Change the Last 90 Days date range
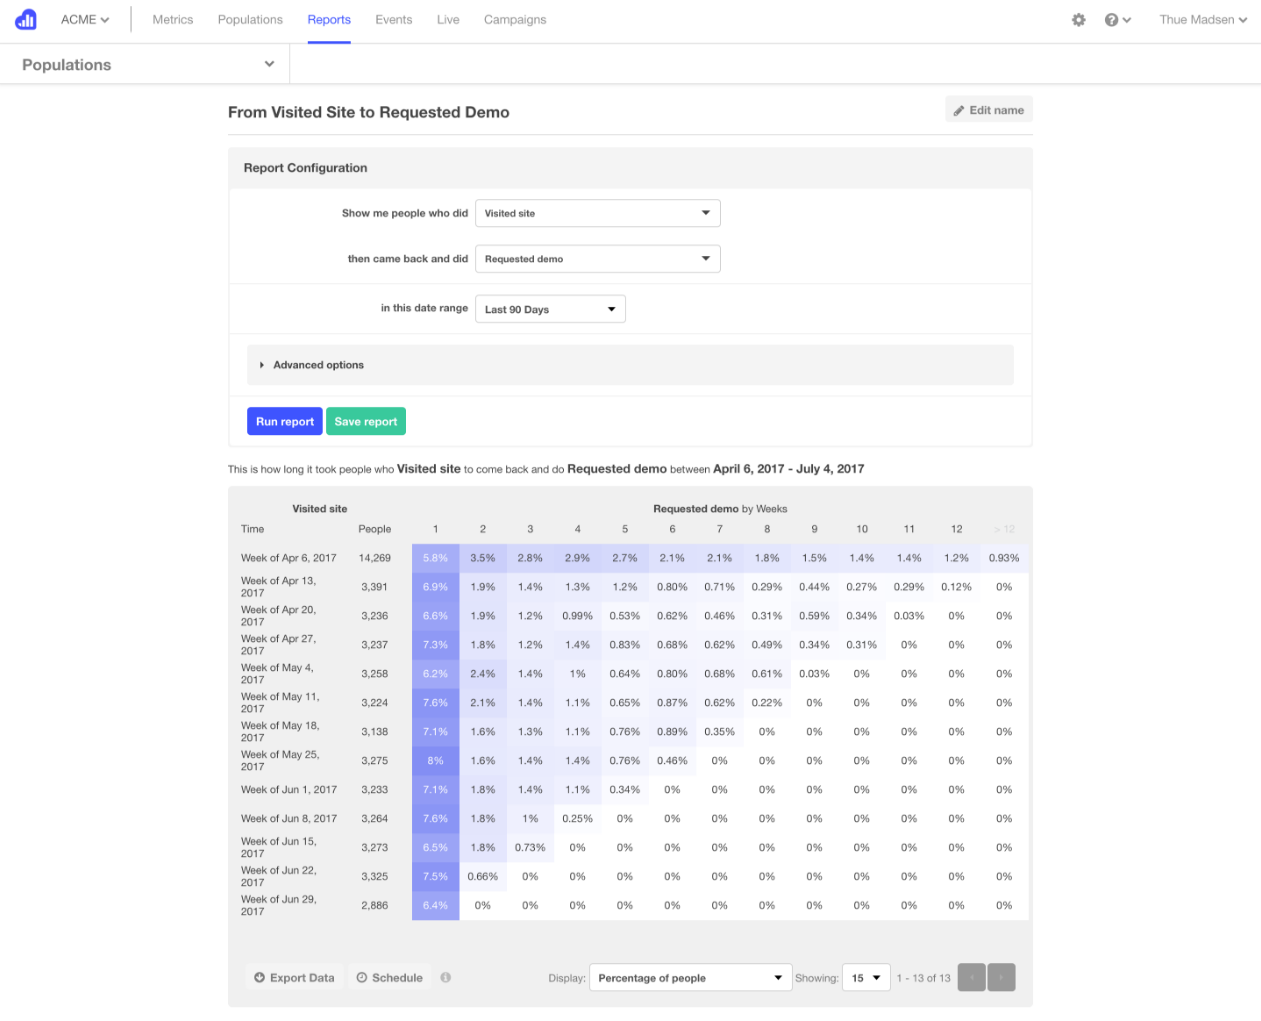The height and width of the screenshot is (1021, 1261). click(x=549, y=308)
